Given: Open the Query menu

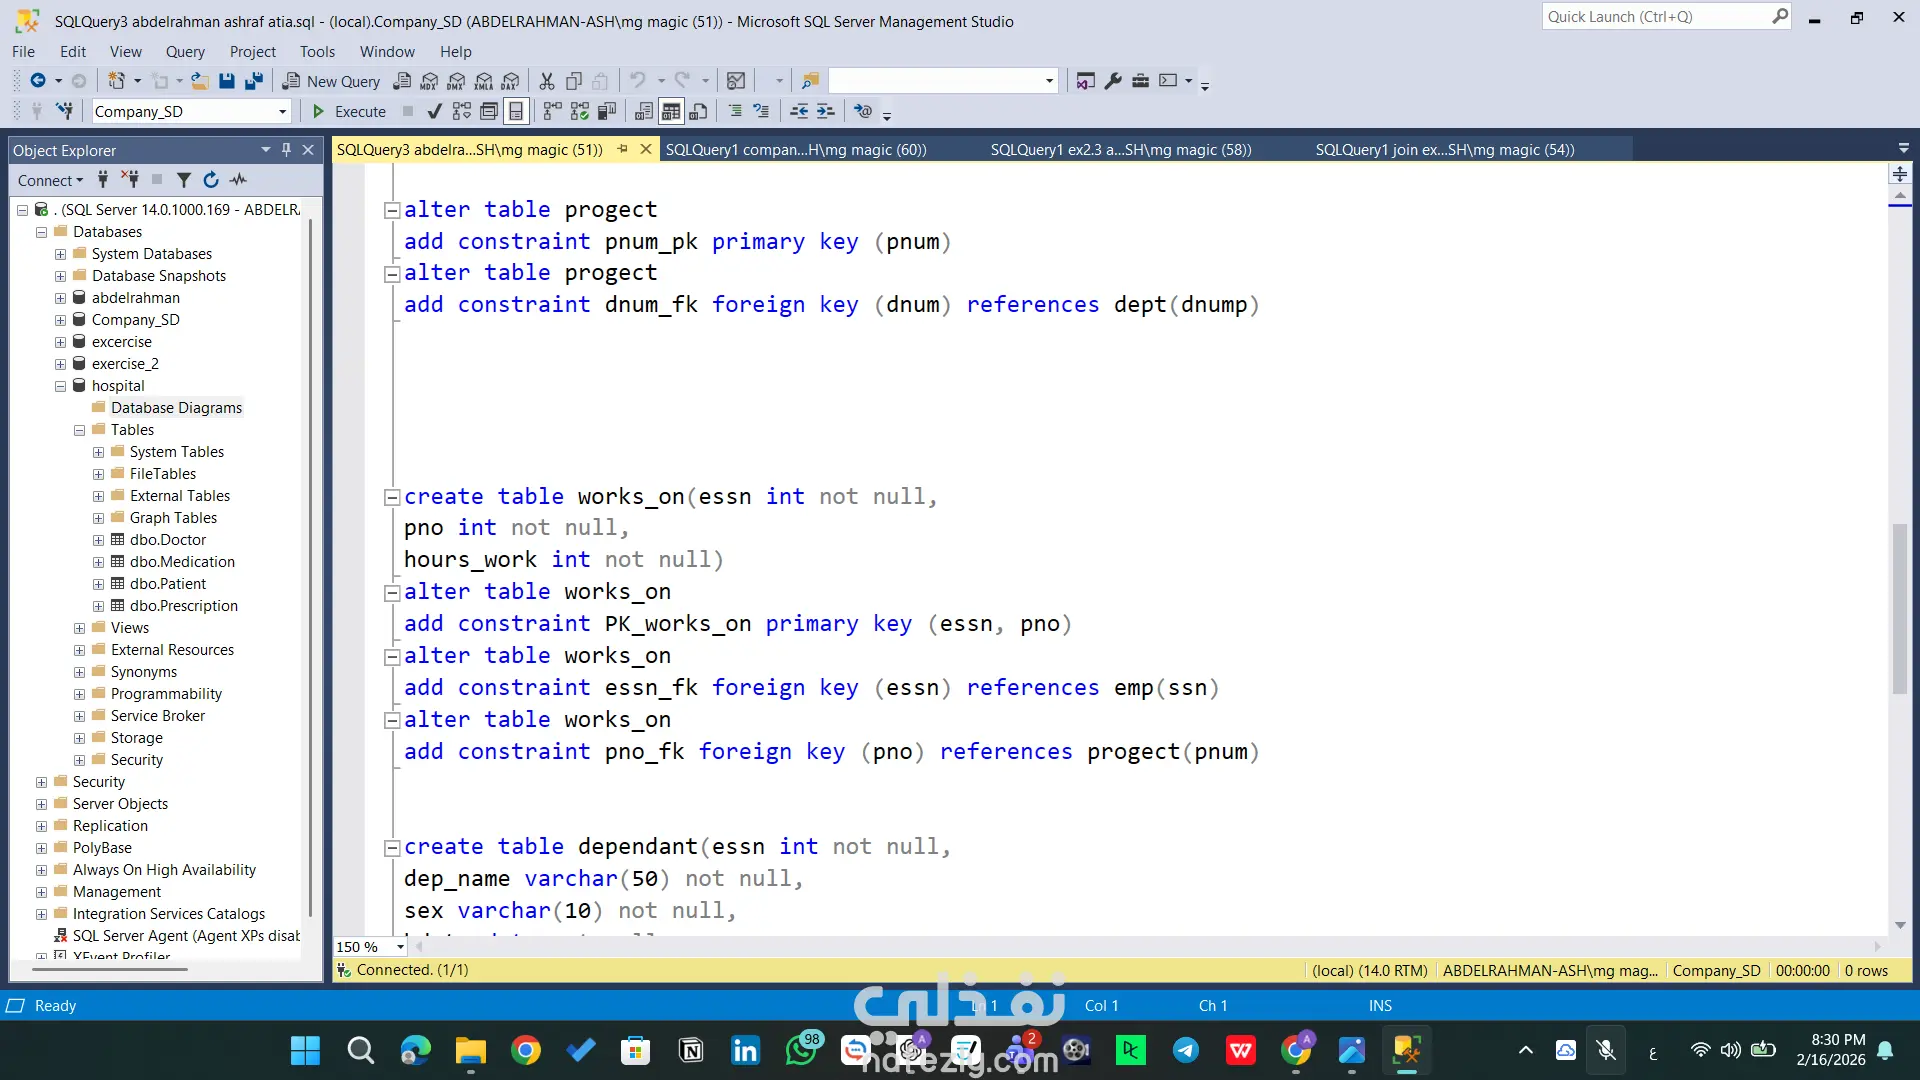Looking at the screenshot, I should [185, 52].
